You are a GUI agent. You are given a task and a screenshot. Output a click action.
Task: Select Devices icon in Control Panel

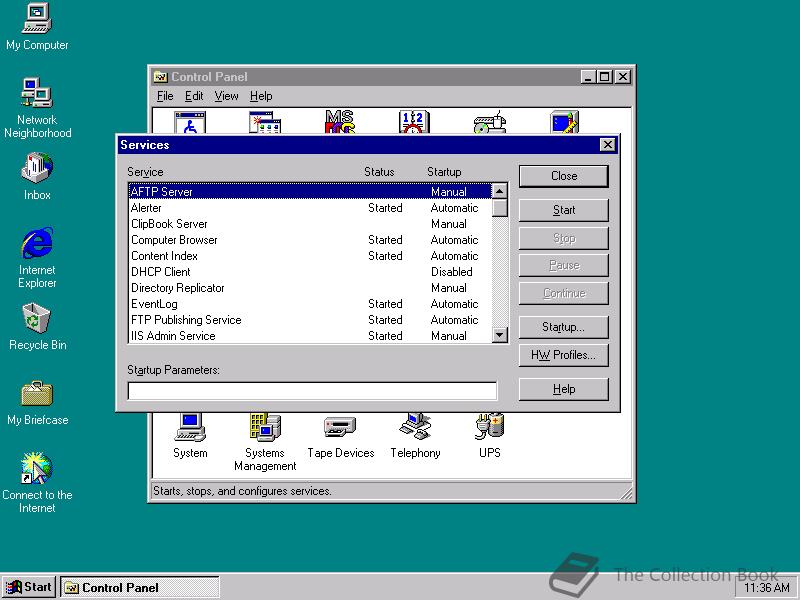coord(489,122)
